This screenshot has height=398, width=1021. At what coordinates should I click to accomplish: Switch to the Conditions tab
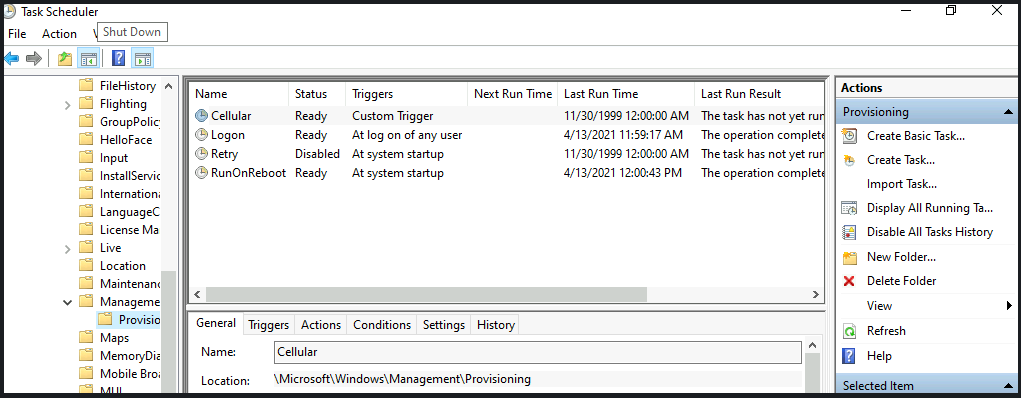pos(382,324)
